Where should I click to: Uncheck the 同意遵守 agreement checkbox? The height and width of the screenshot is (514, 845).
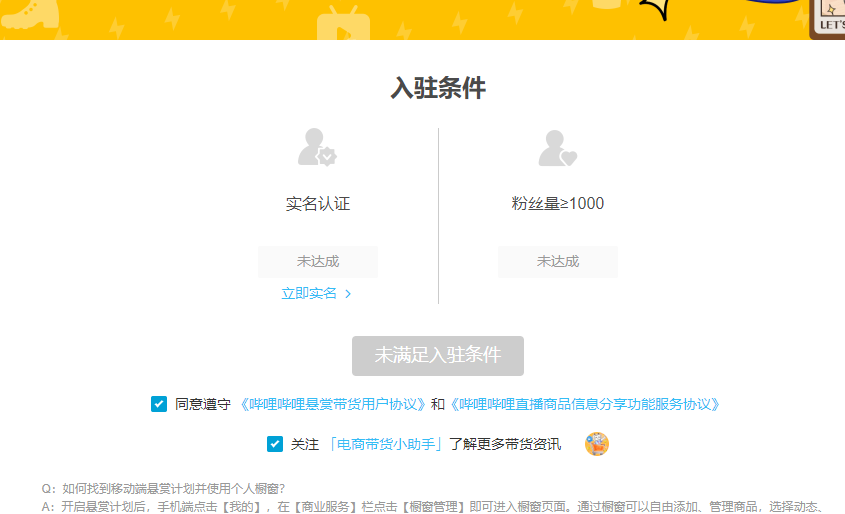click(159, 404)
